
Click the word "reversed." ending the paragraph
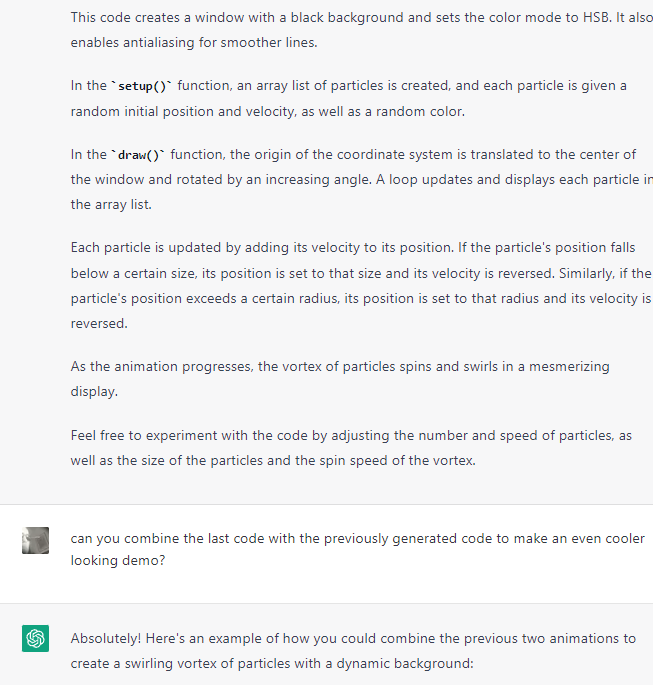pyautogui.click(x=99, y=323)
